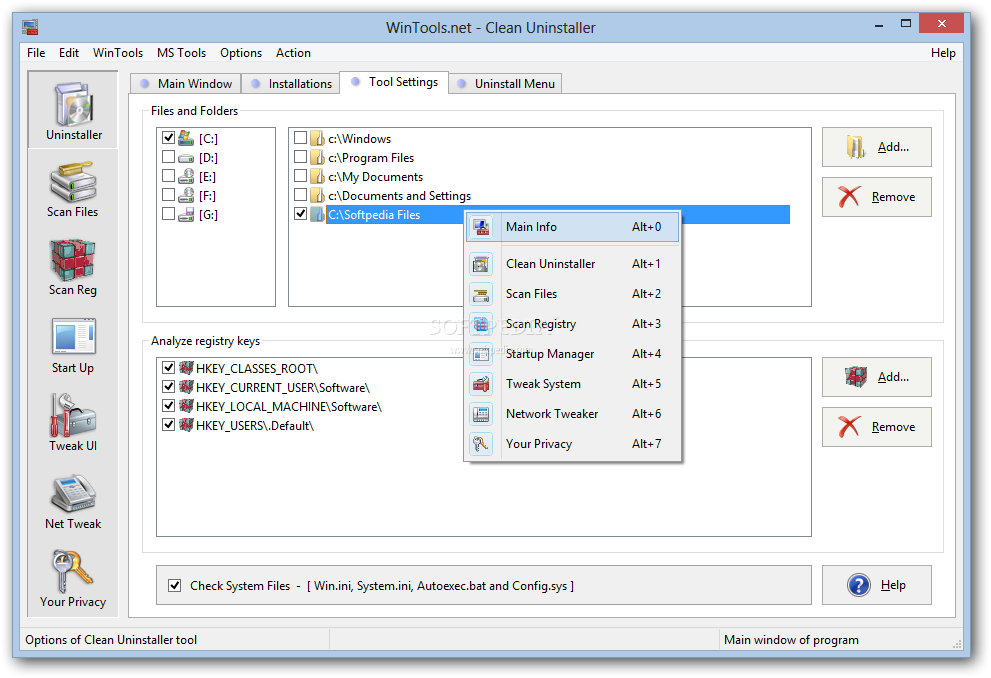Image resolution: width=991 pixels, height=678 pixels.
Task: Open the Your Privacy sidebar tool
Action: tap(73, 579)
